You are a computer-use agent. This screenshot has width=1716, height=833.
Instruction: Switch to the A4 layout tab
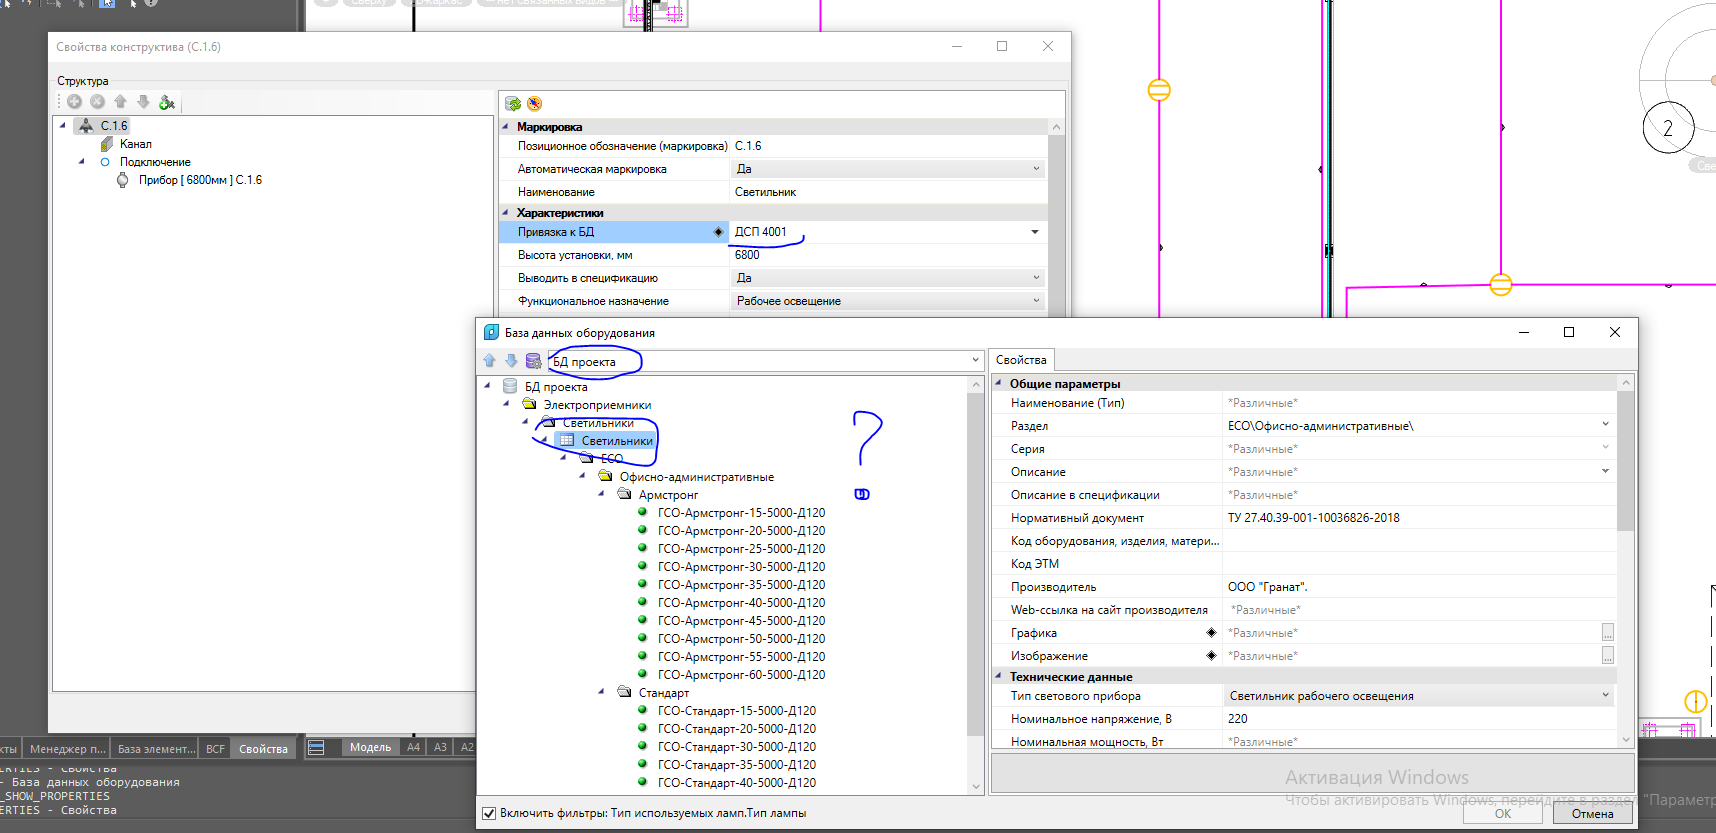[x=413, y=747]
